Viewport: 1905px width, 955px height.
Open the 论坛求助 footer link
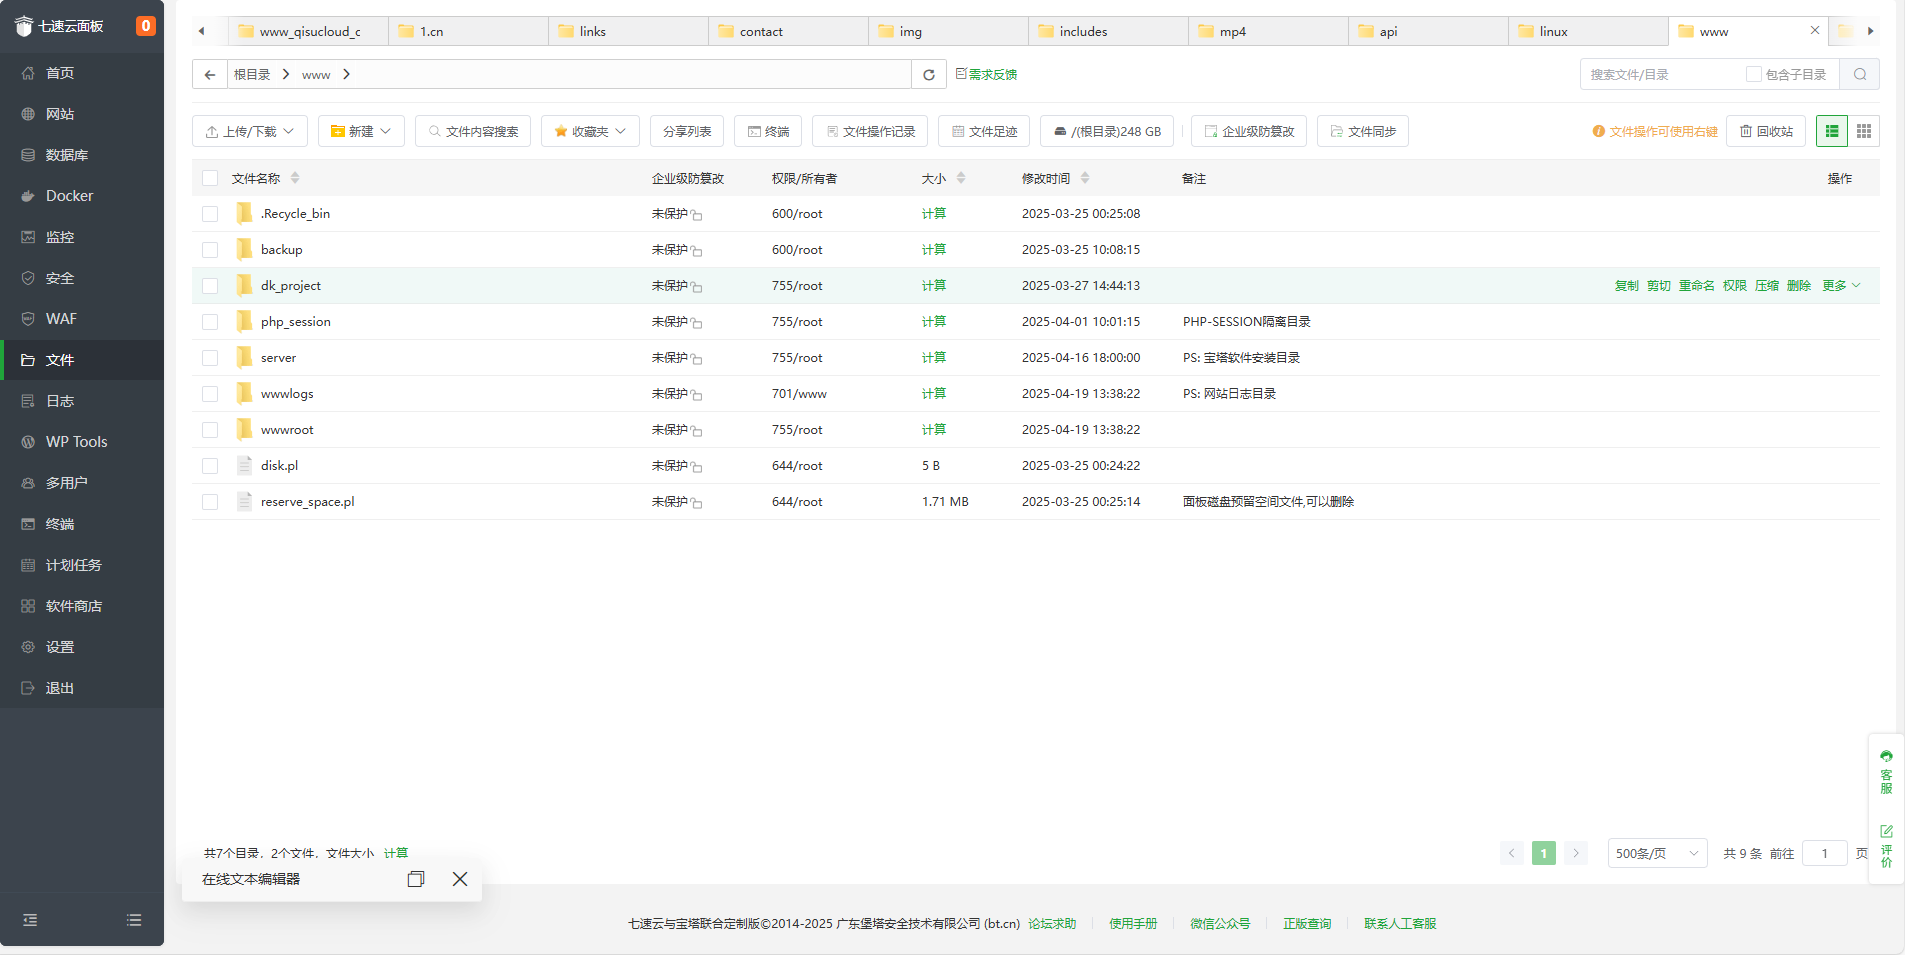1052,924
